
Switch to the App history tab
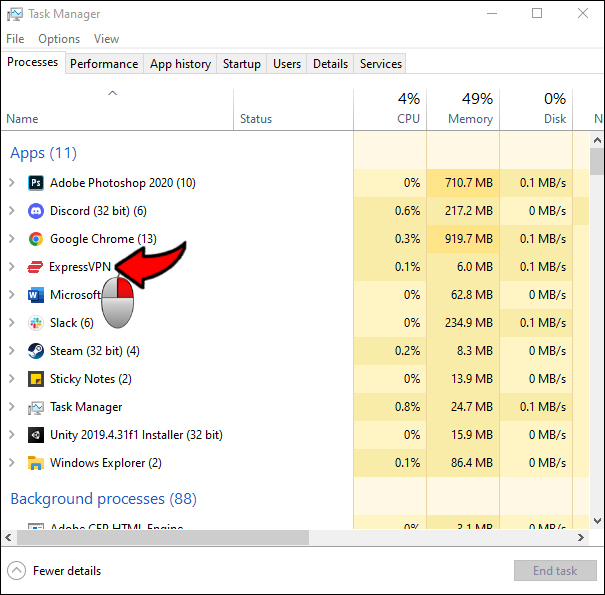[x=180, y=64]
